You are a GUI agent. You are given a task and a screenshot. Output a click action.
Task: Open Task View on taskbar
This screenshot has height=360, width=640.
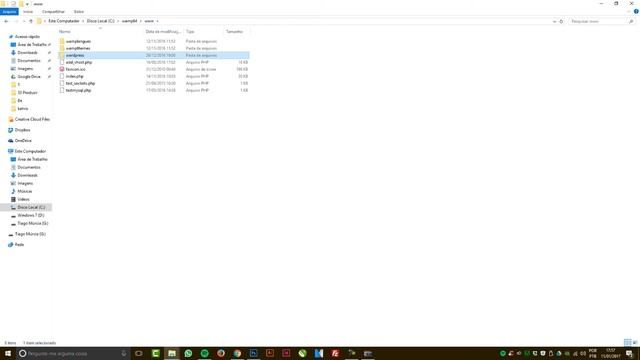[139, 353]
